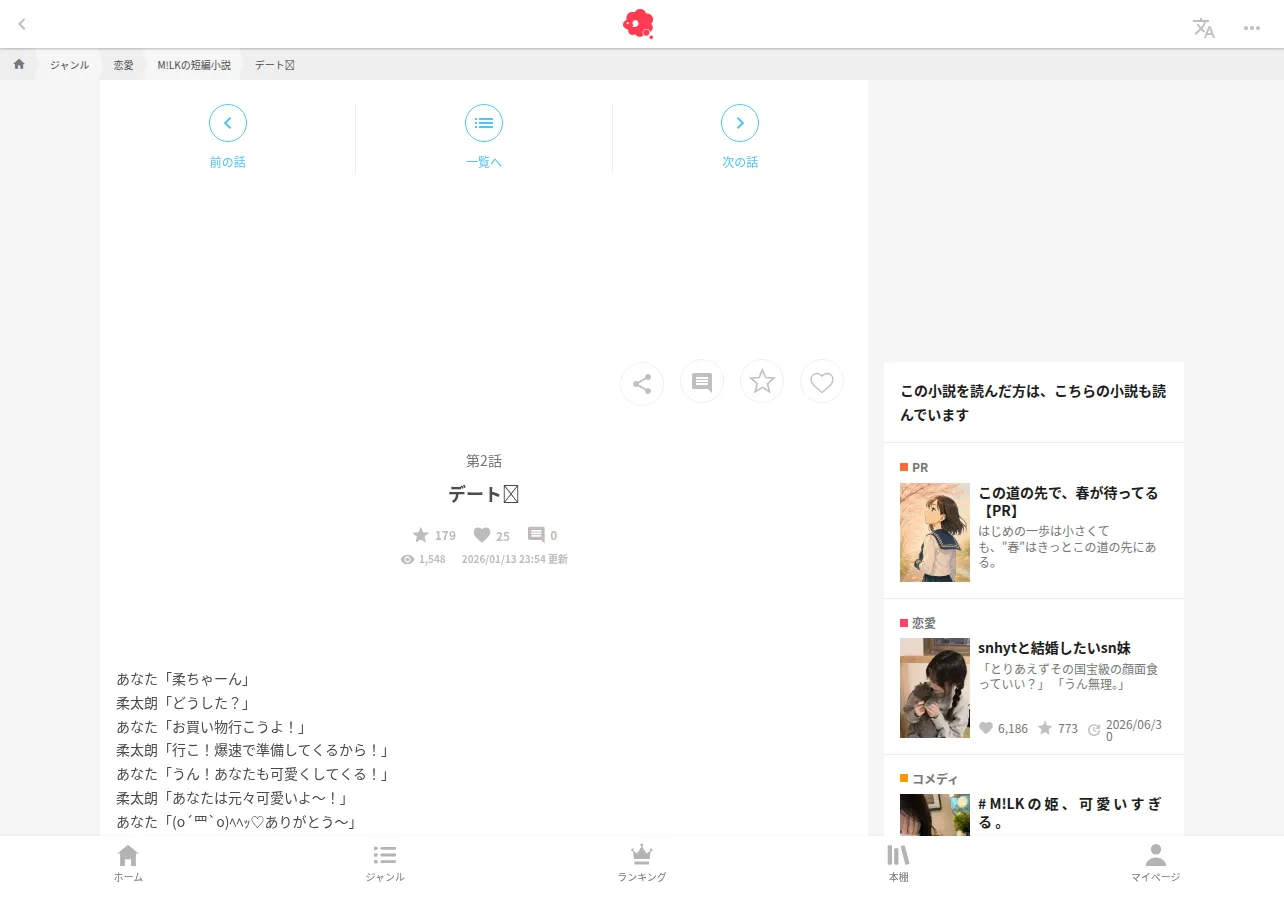Click the eye view count 1,548

coord(423,559)
